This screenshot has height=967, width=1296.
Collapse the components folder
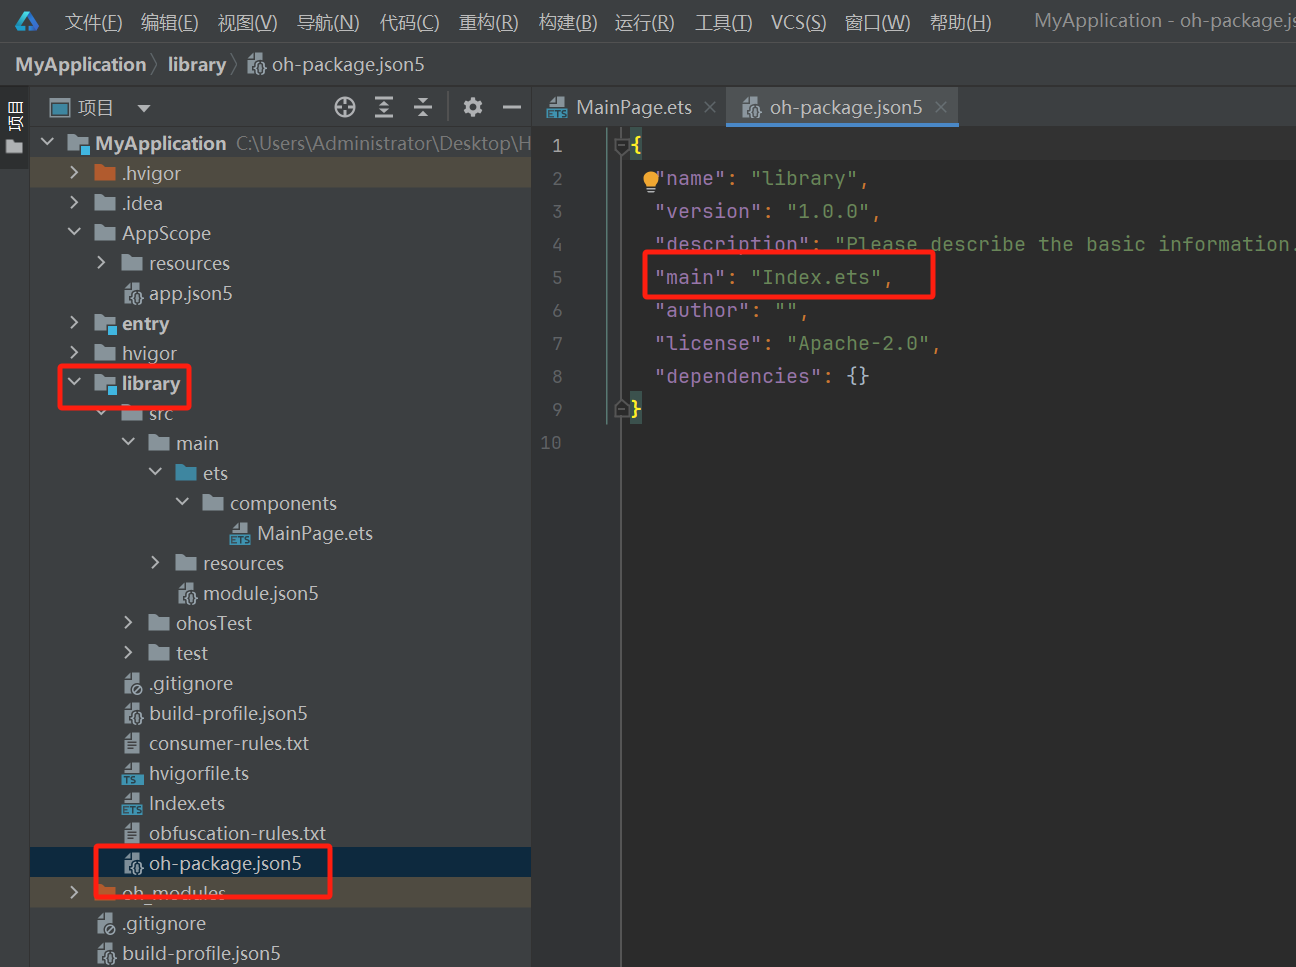pos(182,502)
